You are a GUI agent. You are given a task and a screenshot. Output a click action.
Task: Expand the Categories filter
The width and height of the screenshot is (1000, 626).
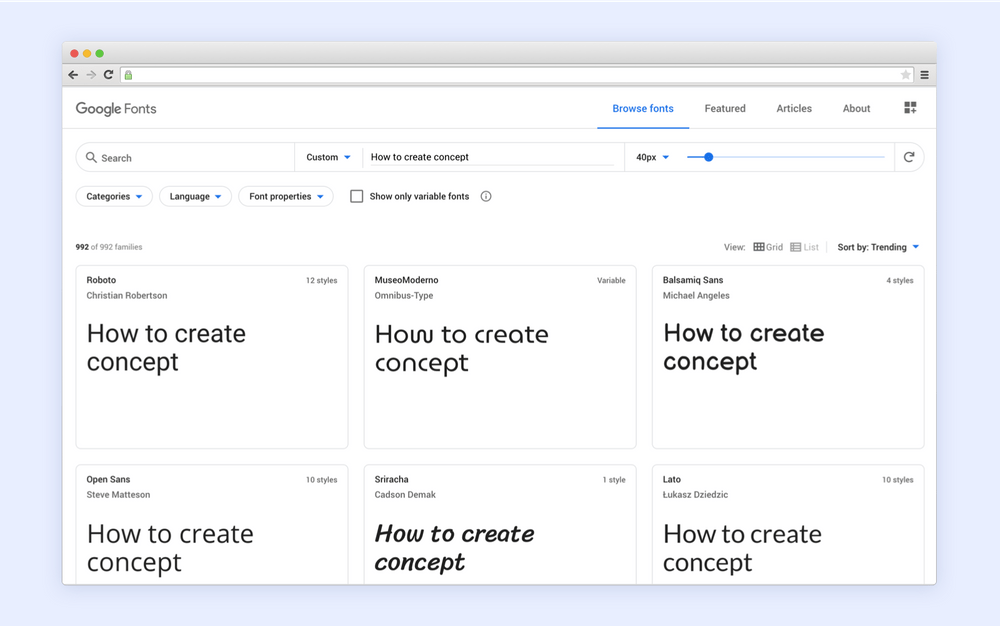pyautogui.click(x=114, y=196)
